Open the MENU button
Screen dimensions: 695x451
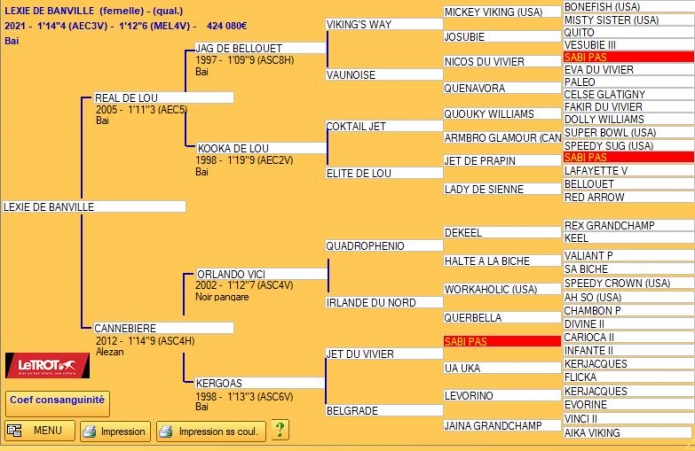[x=39, y=430]
